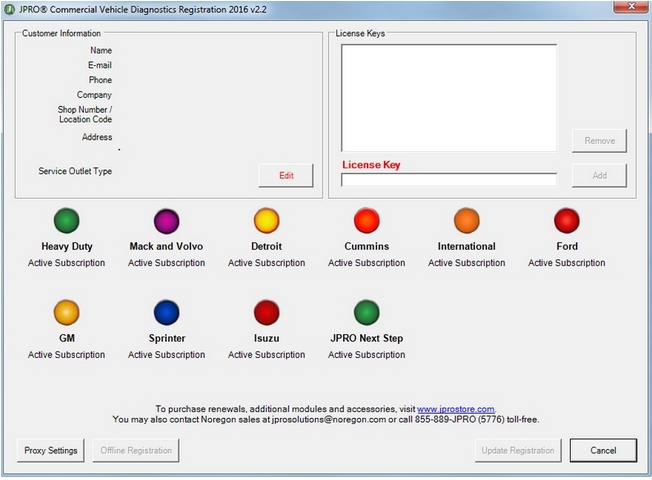Image resolution: width=652 pixels, height=480 pixels.
Task: Click the GM status indicator circle
Action: coord(67,312)
